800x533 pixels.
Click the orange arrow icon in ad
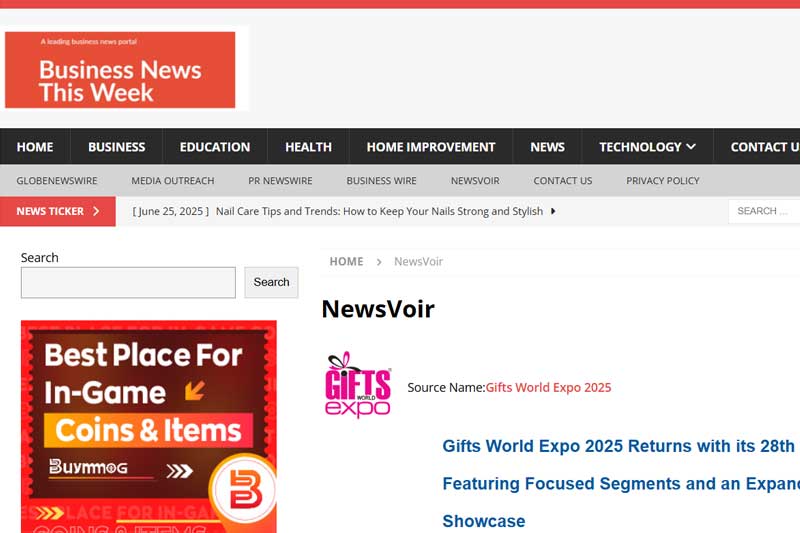tap(194, 391)
